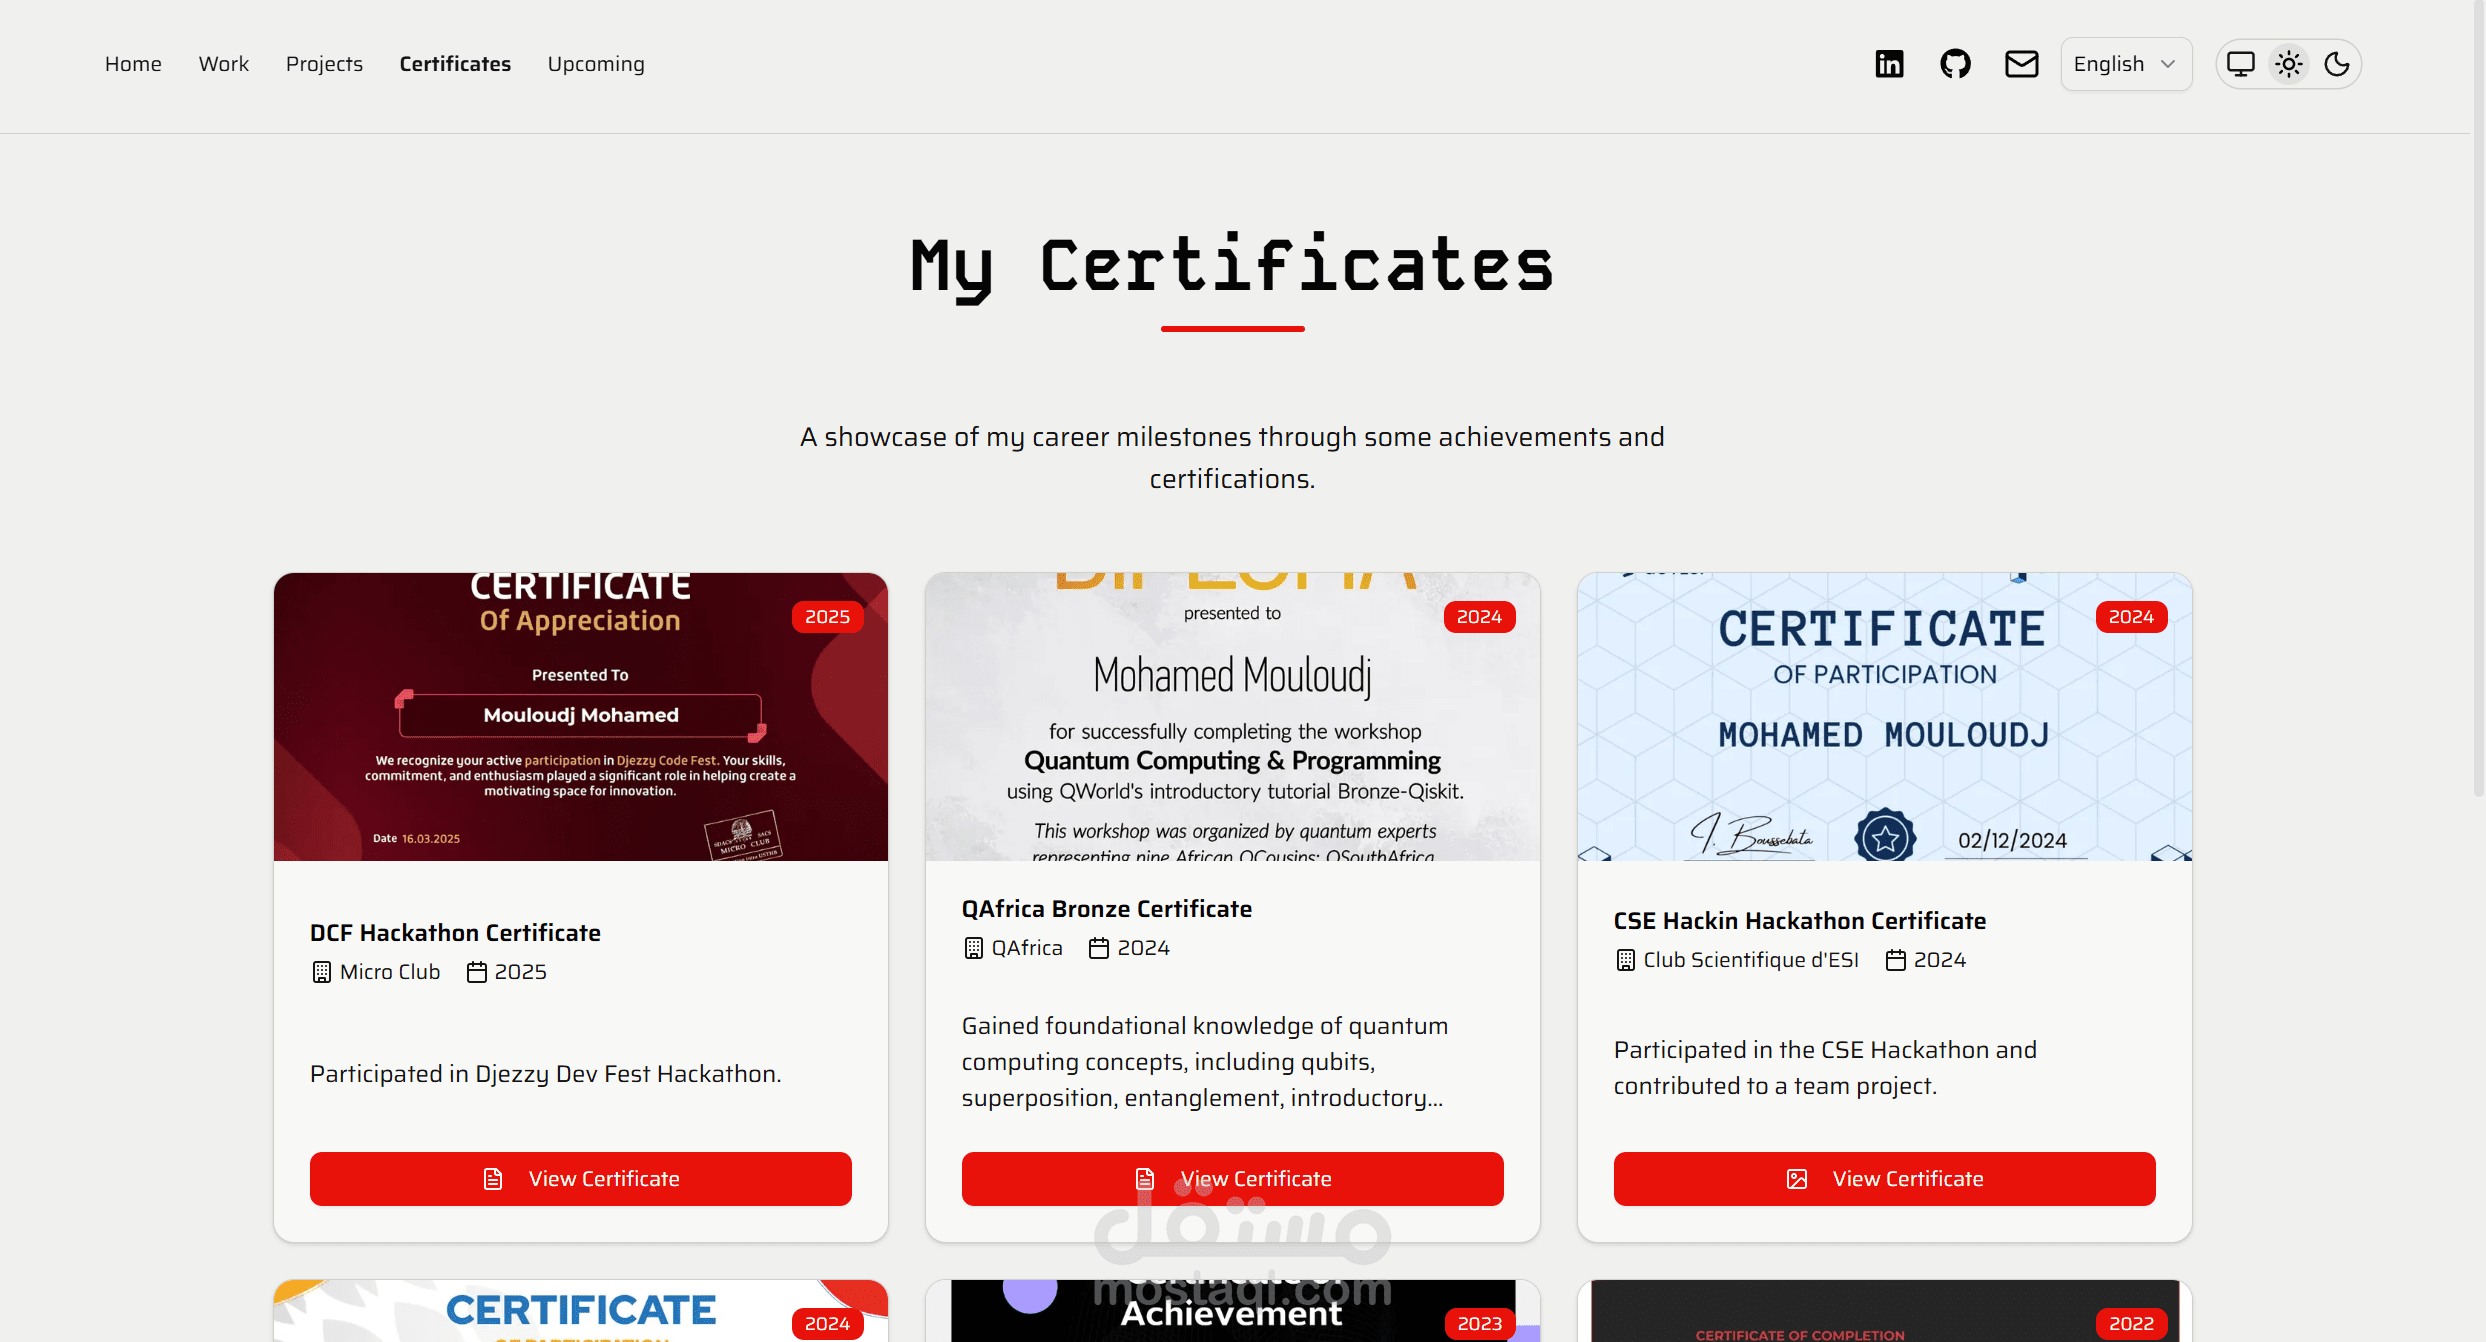Click the Micro Club building icon
Image resolution: width=2486 pixels, height=1342 pixels.
coord(321,972)
